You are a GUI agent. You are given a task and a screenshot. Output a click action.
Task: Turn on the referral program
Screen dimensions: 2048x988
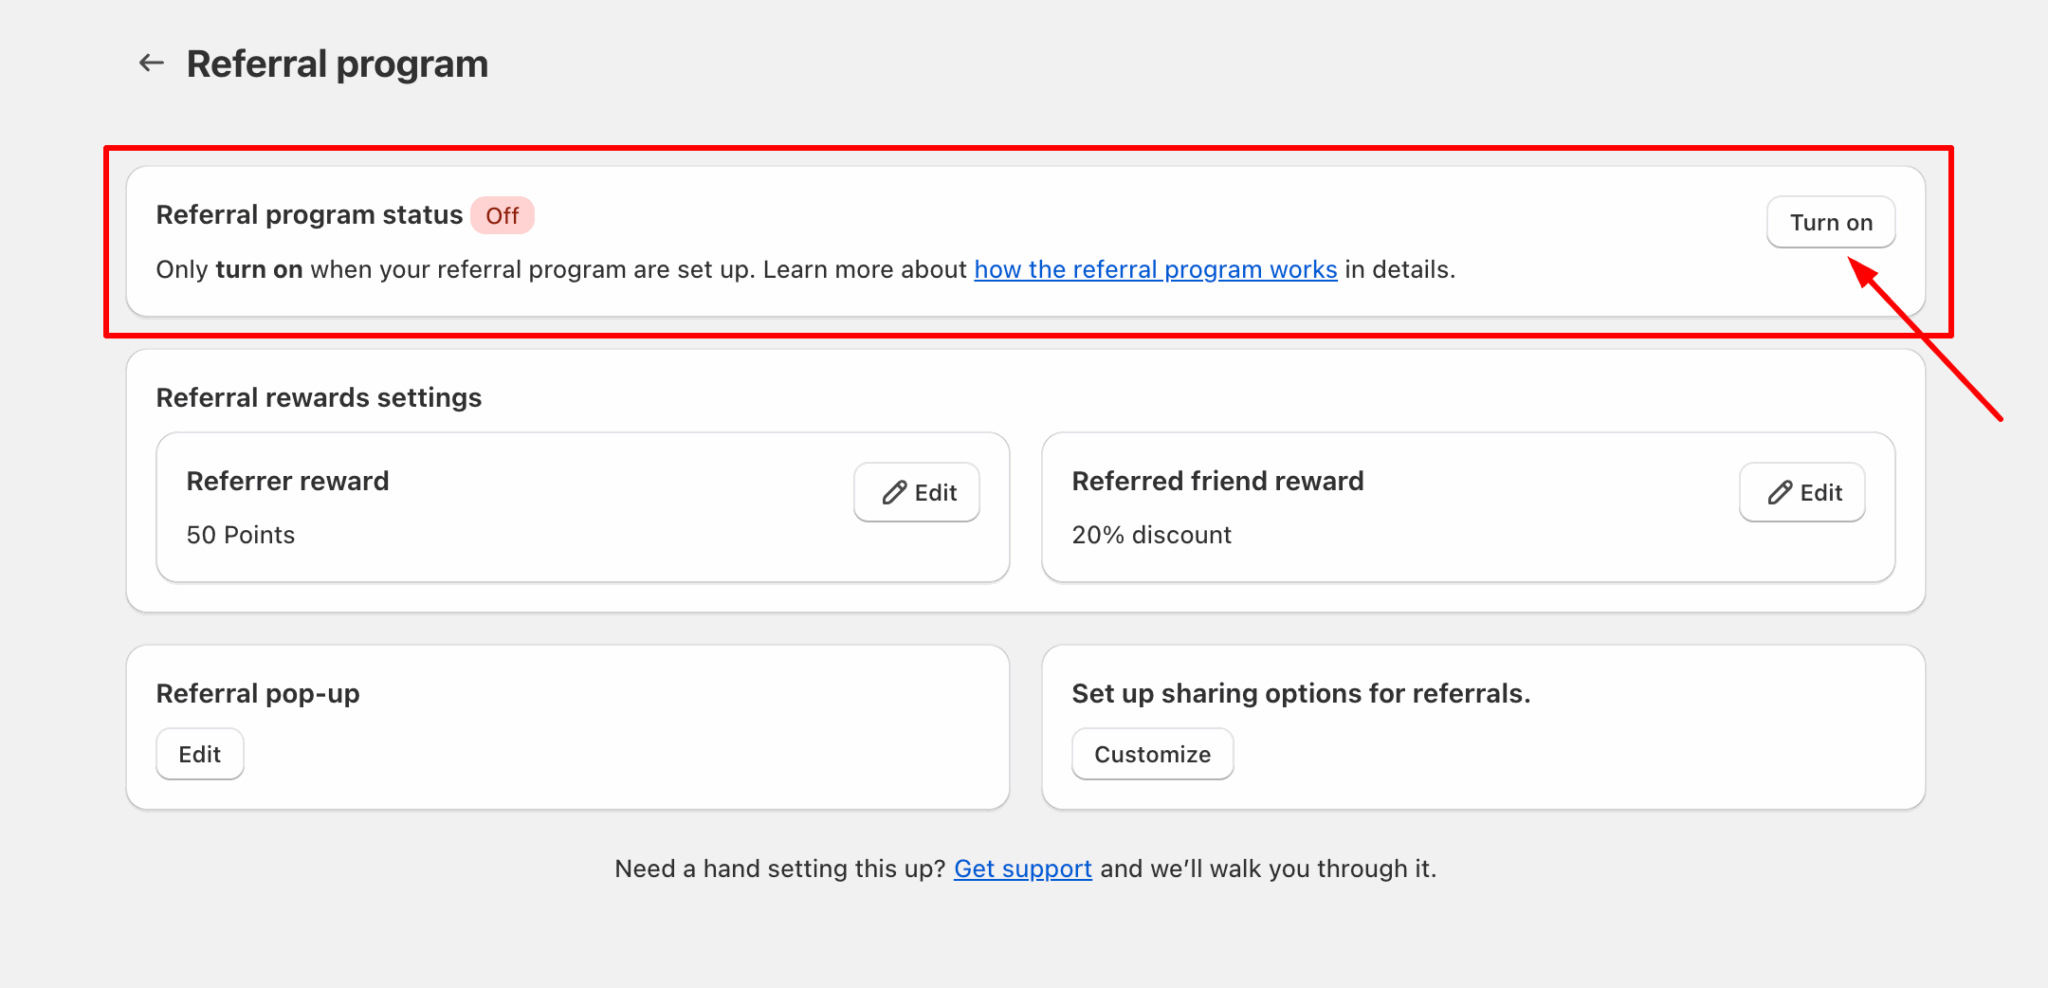coord(1830,222)
